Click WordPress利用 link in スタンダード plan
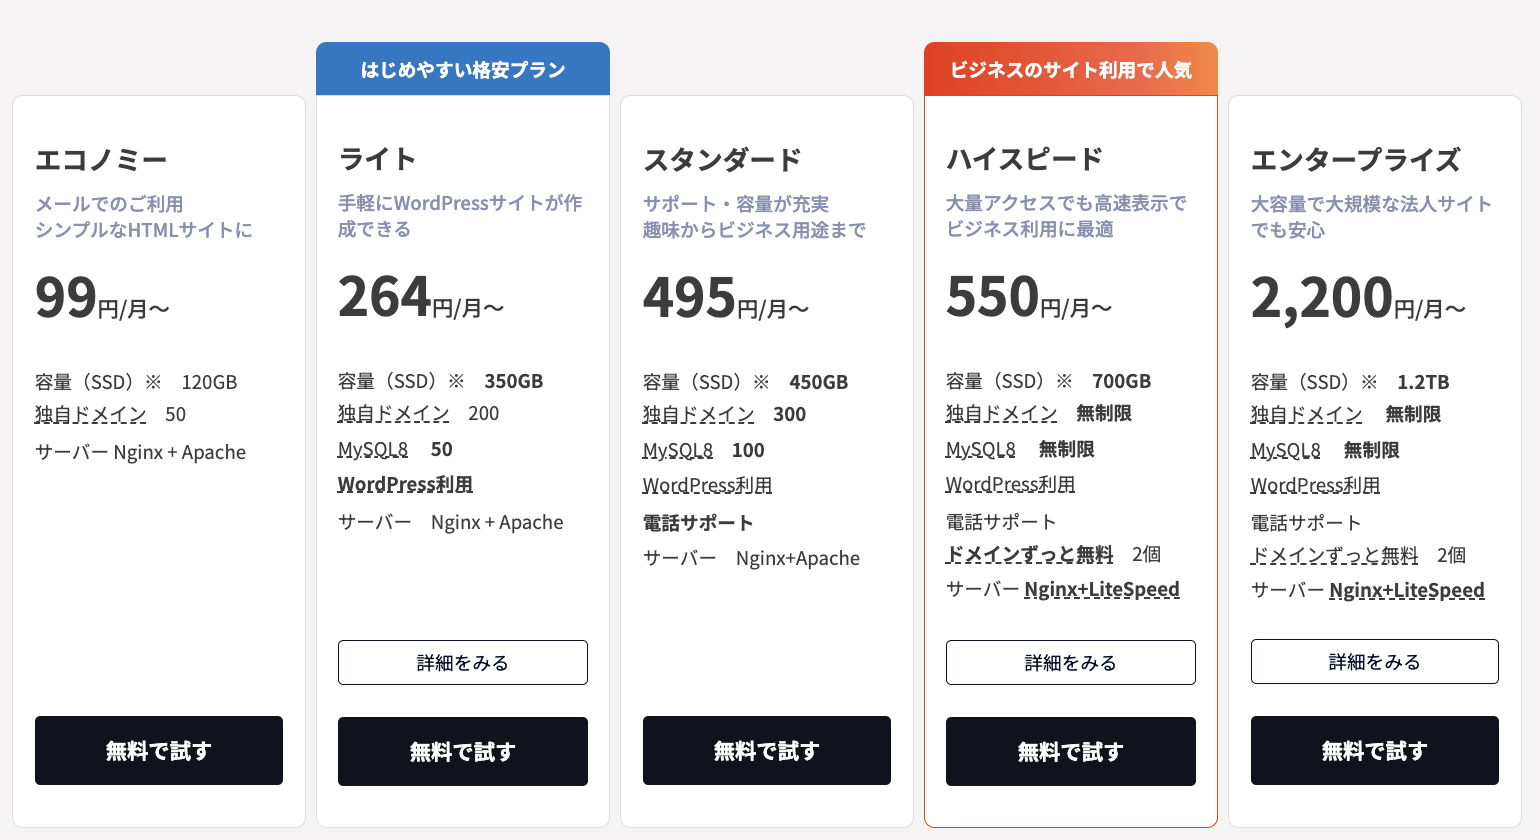Viewport: 1540px width, 840px height. coord(707,486)
